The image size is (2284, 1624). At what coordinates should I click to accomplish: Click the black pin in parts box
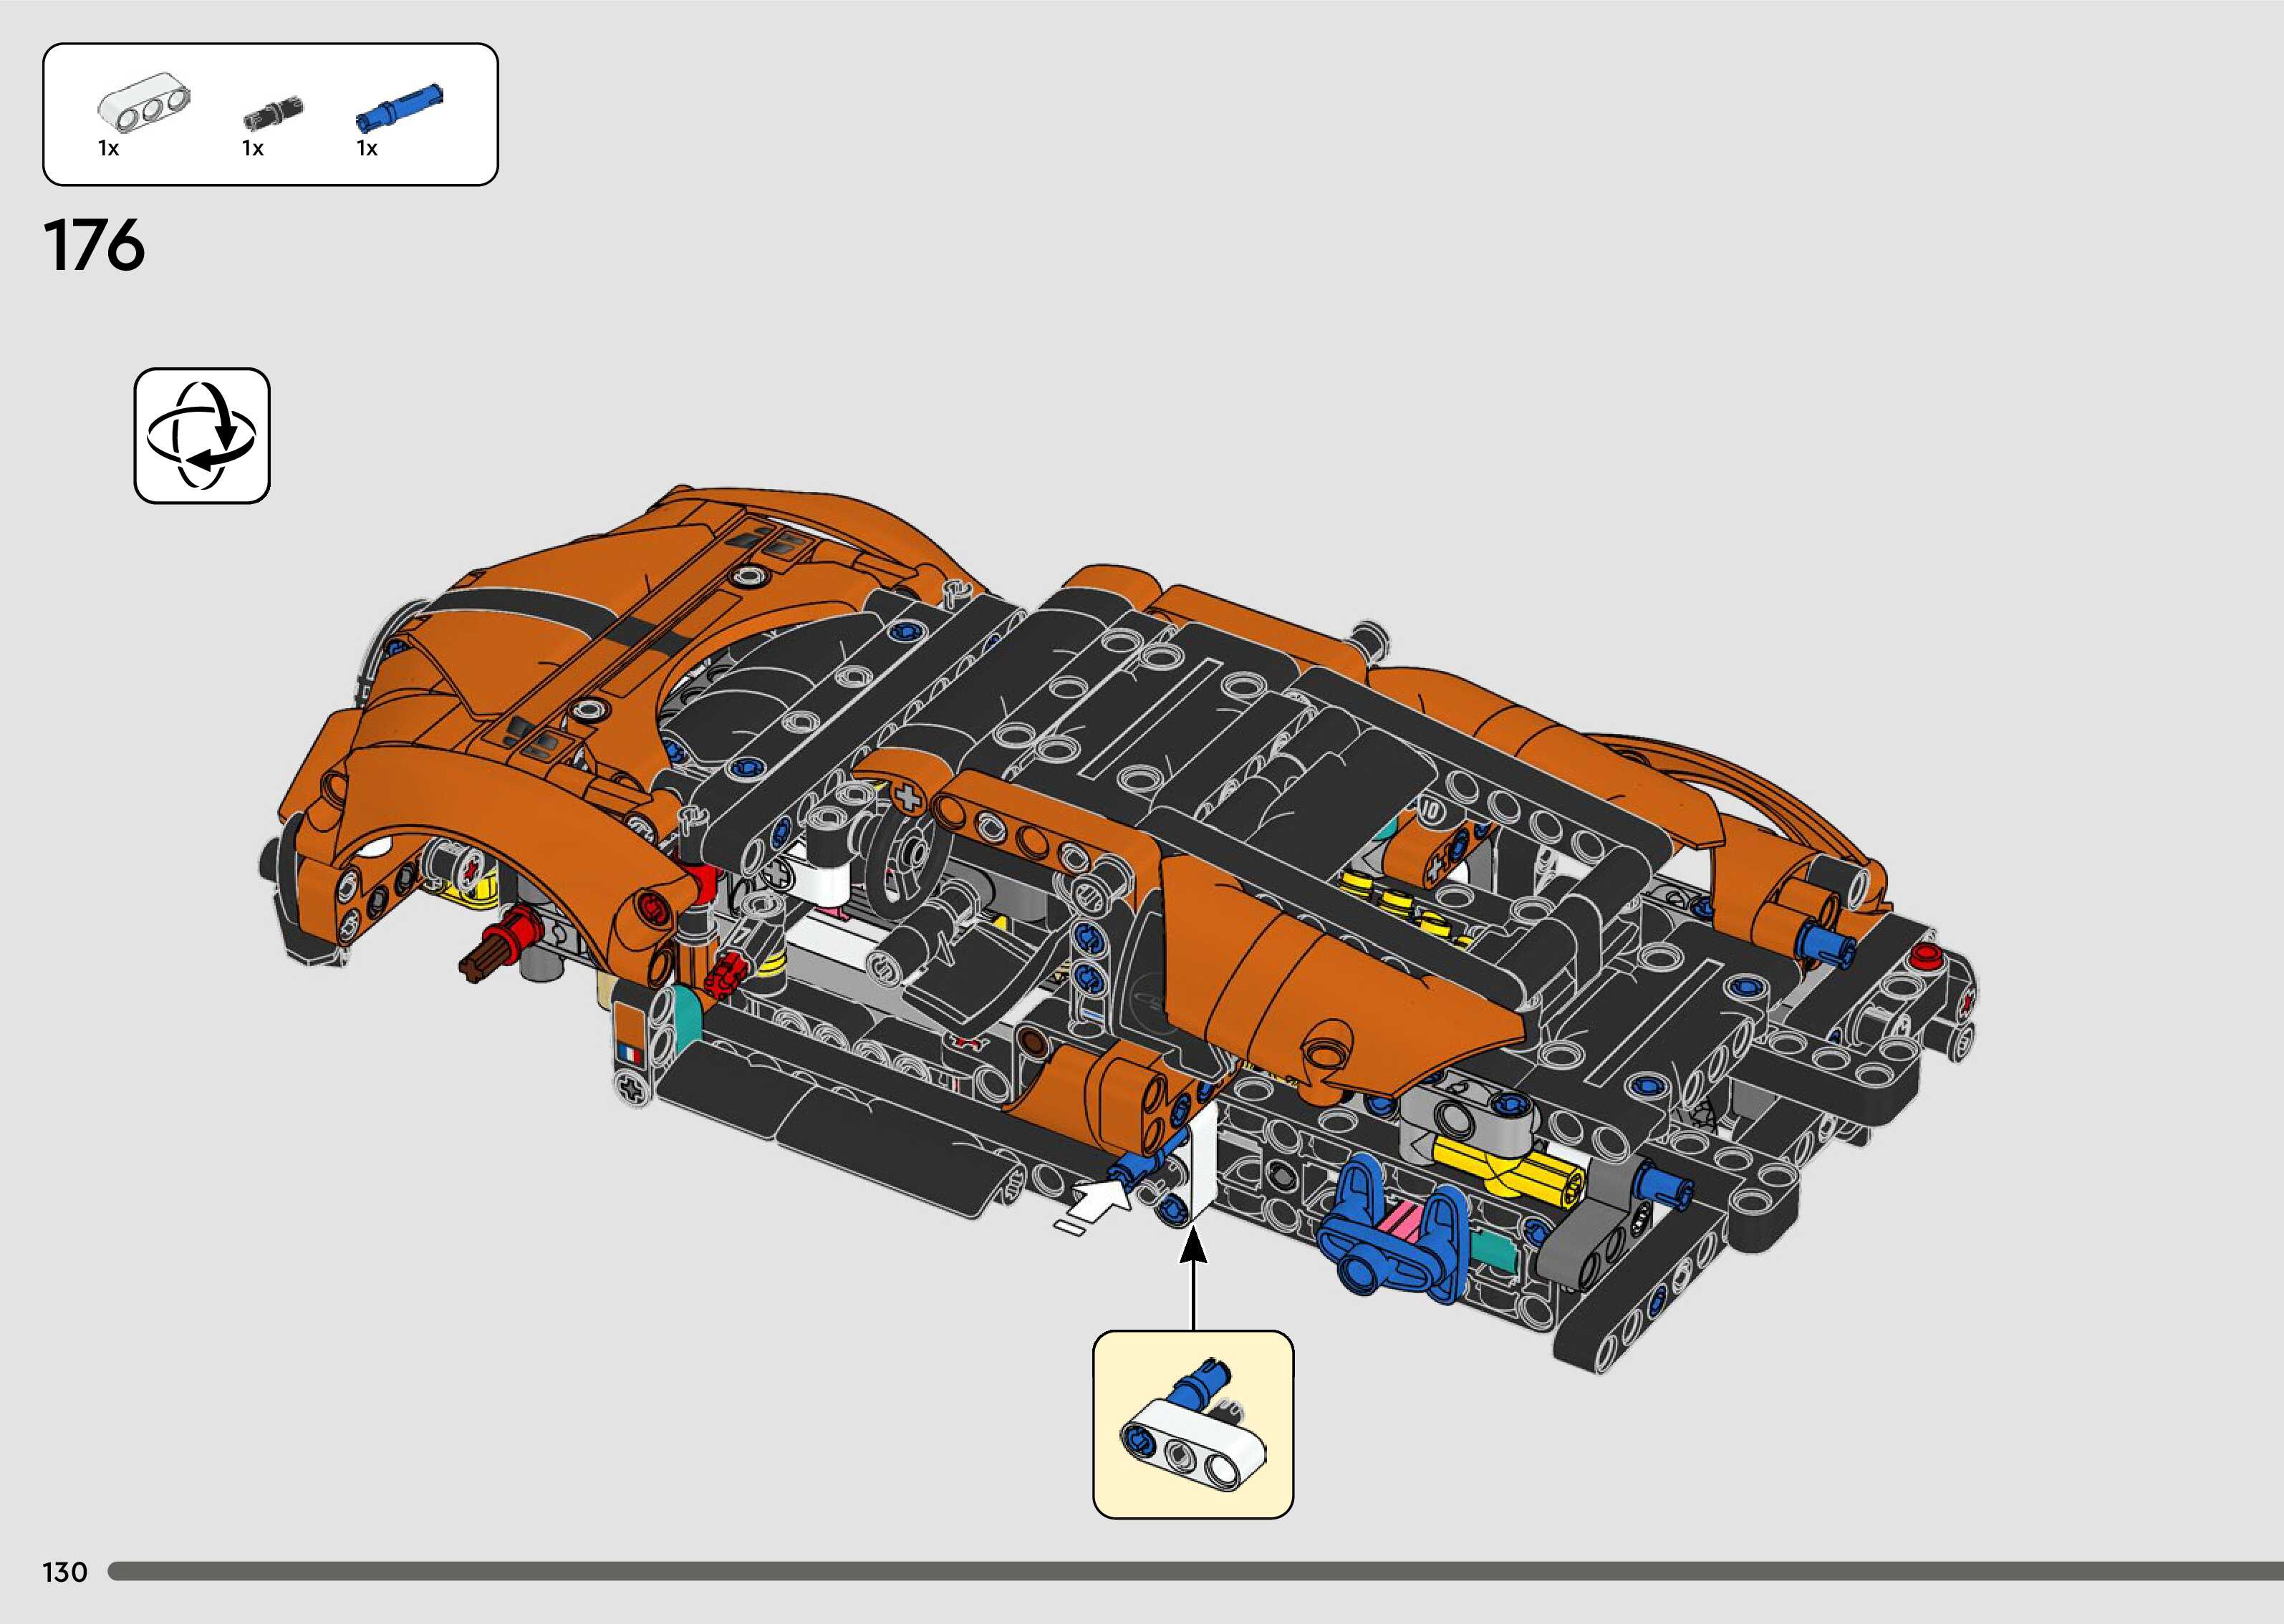(273, 113)
